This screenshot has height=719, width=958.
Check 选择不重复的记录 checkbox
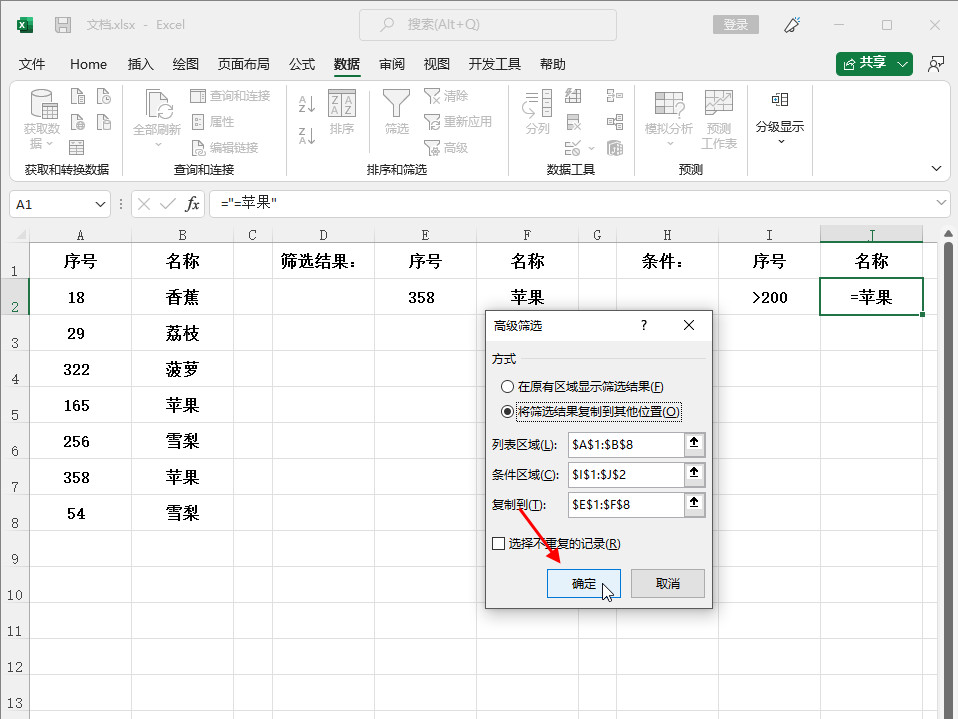pyautogui.click(x=499, y=543)
